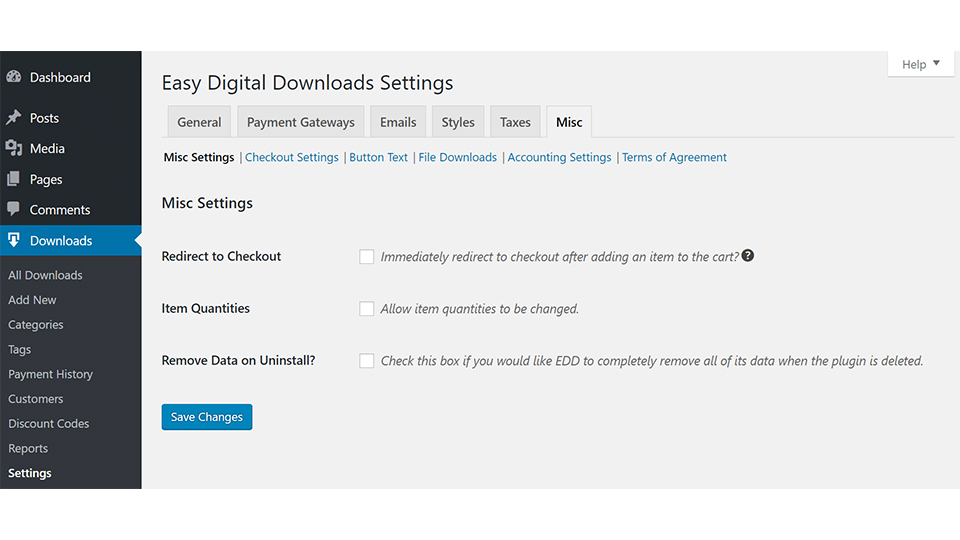Open the Payment Gateways tab
This screenshot has height=540, width=960.
pos(301,122)
